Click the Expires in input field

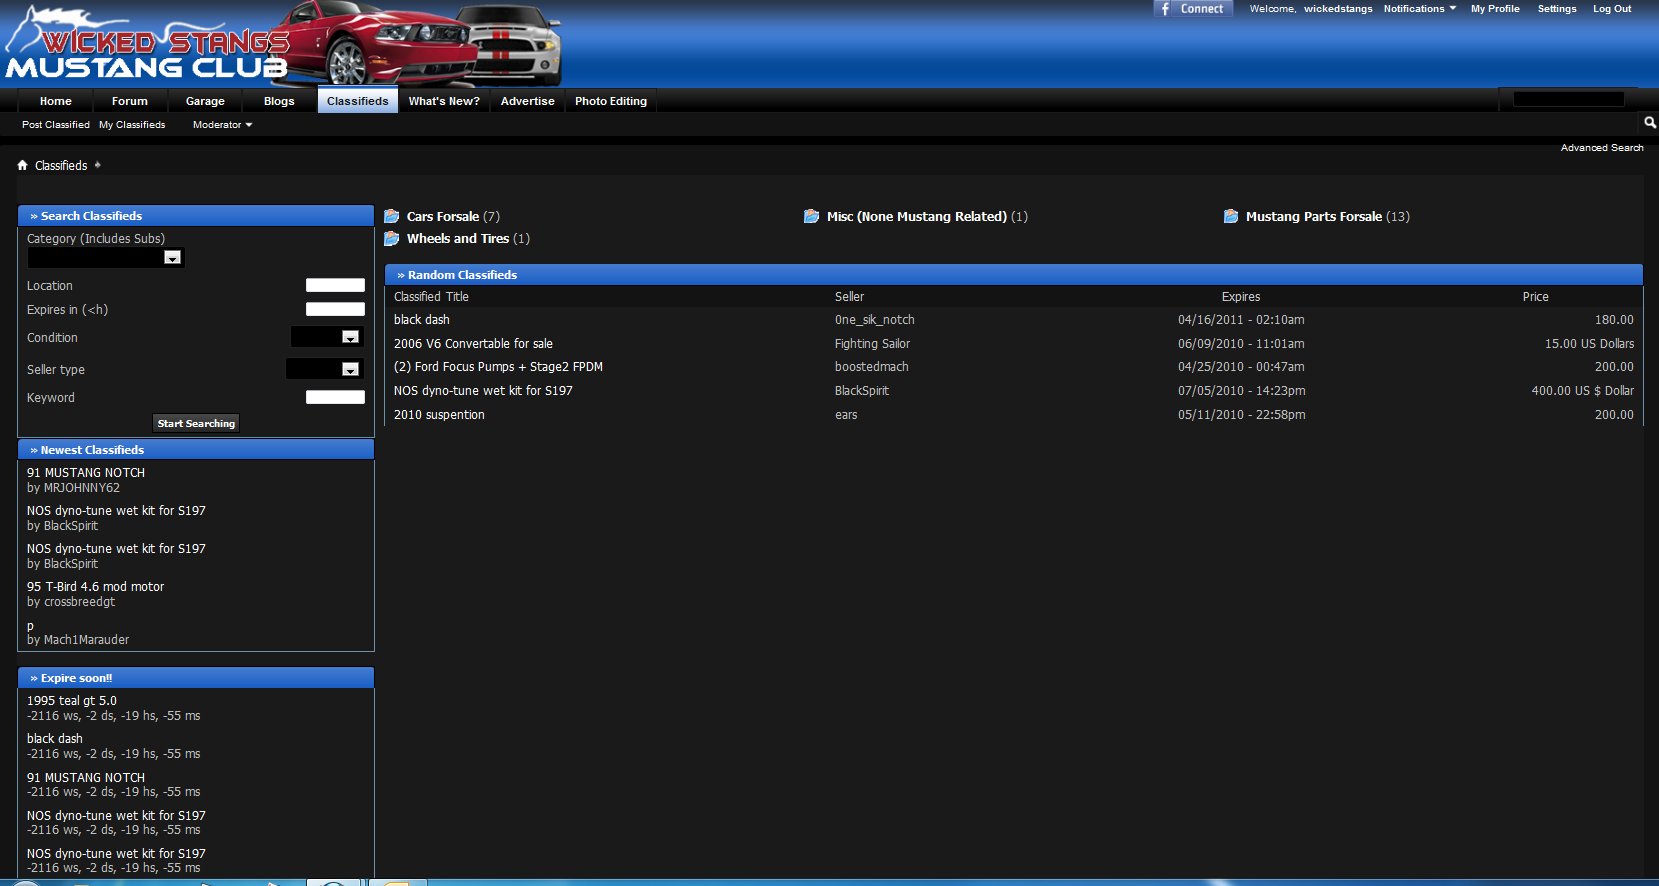[335, 309]
